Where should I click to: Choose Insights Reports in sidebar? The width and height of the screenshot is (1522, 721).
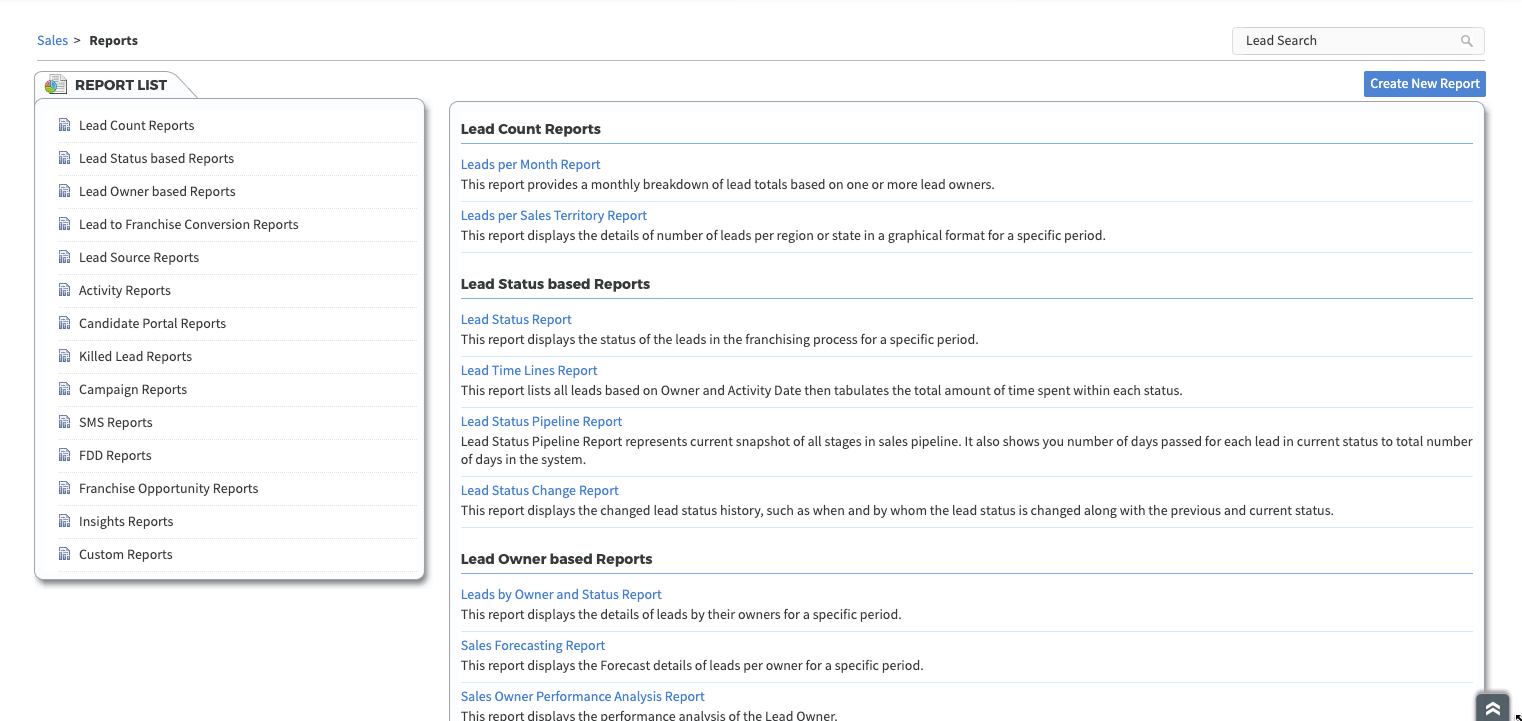tap(126, 521)
